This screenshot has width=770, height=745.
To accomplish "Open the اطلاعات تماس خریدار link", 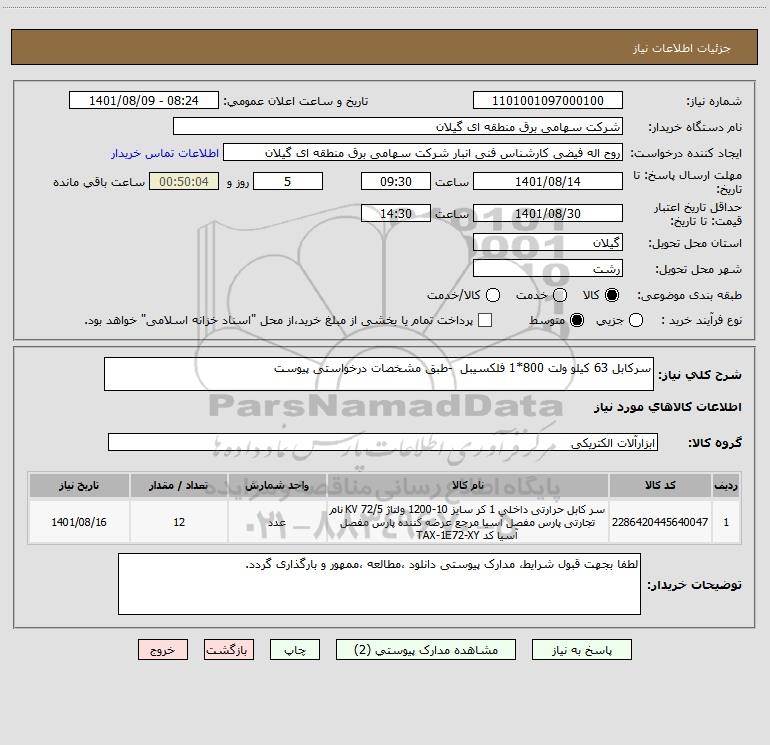I will 165,153.
